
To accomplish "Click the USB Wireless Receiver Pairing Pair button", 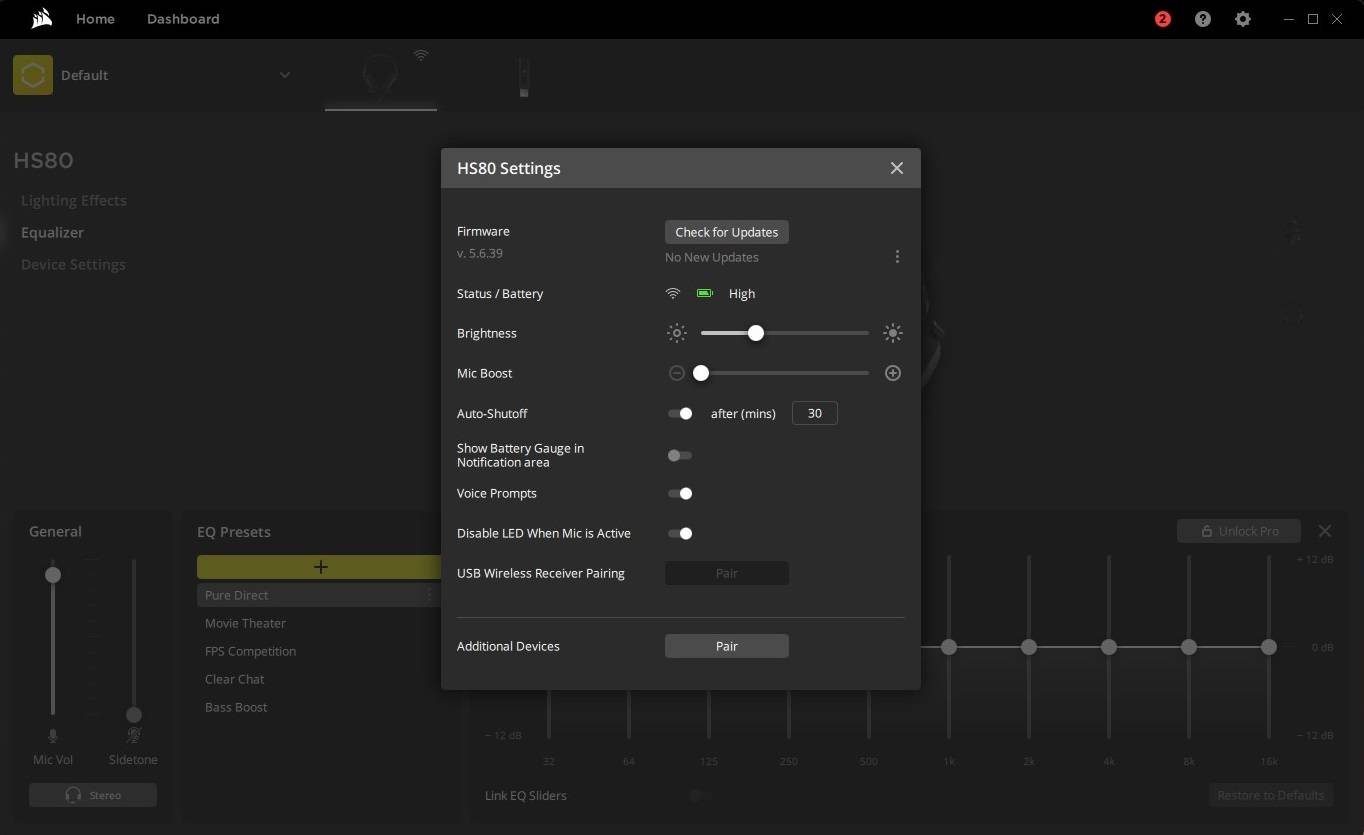I will point(727,573).
